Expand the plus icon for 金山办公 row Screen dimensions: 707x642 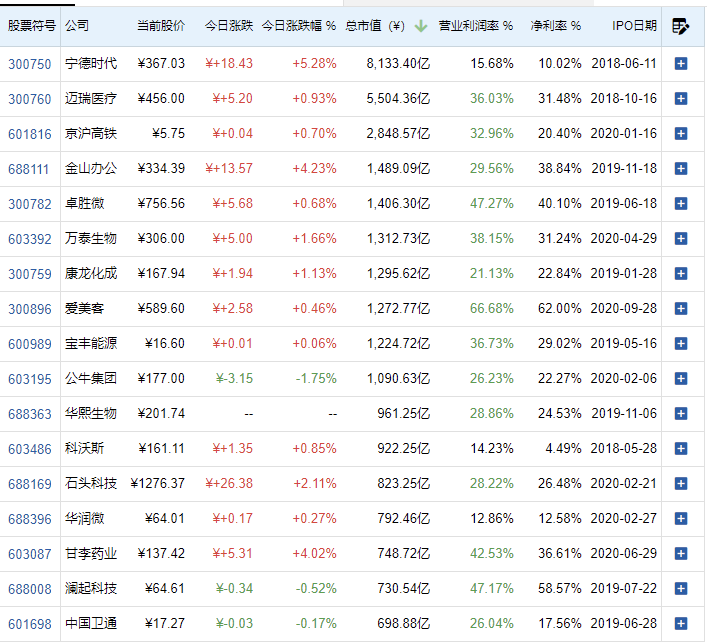[681, 169]
